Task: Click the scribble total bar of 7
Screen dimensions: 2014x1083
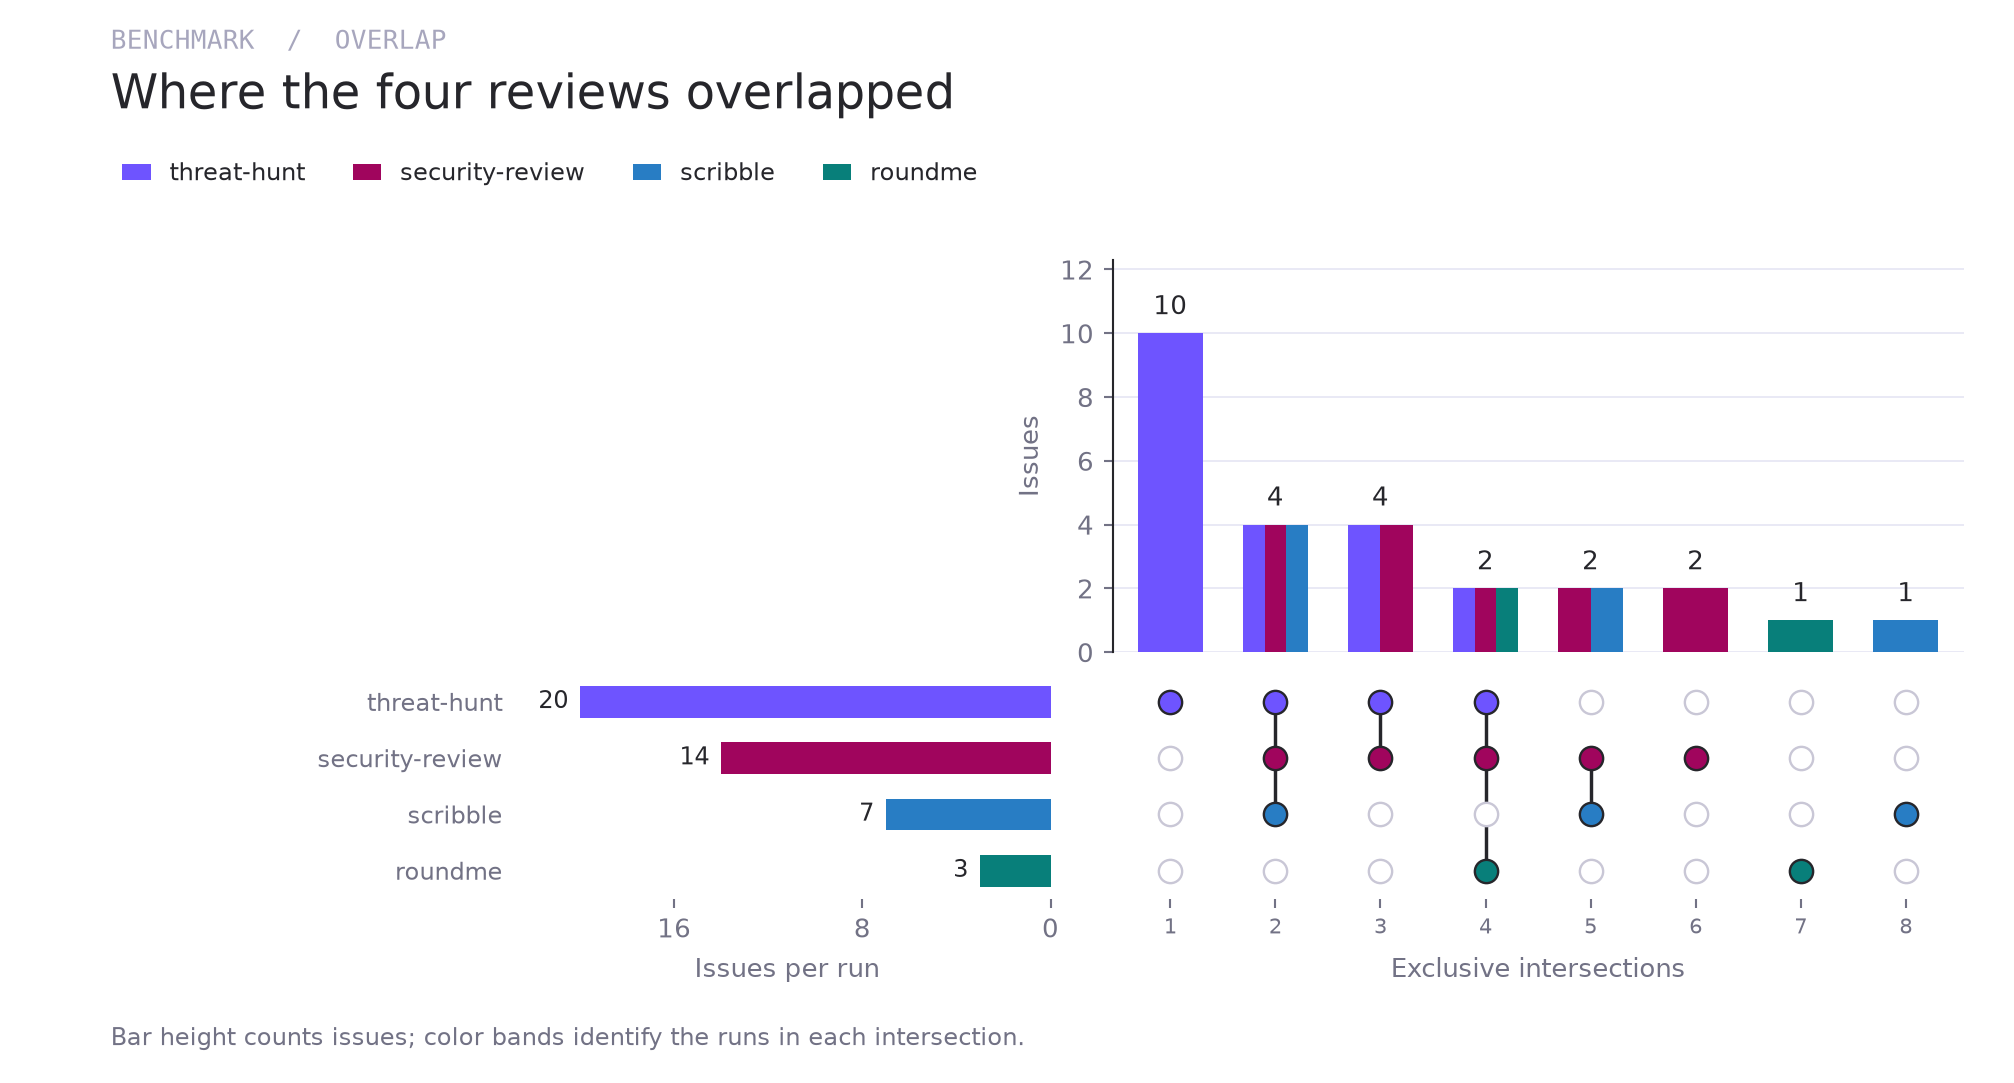Action: pos(968,814)
